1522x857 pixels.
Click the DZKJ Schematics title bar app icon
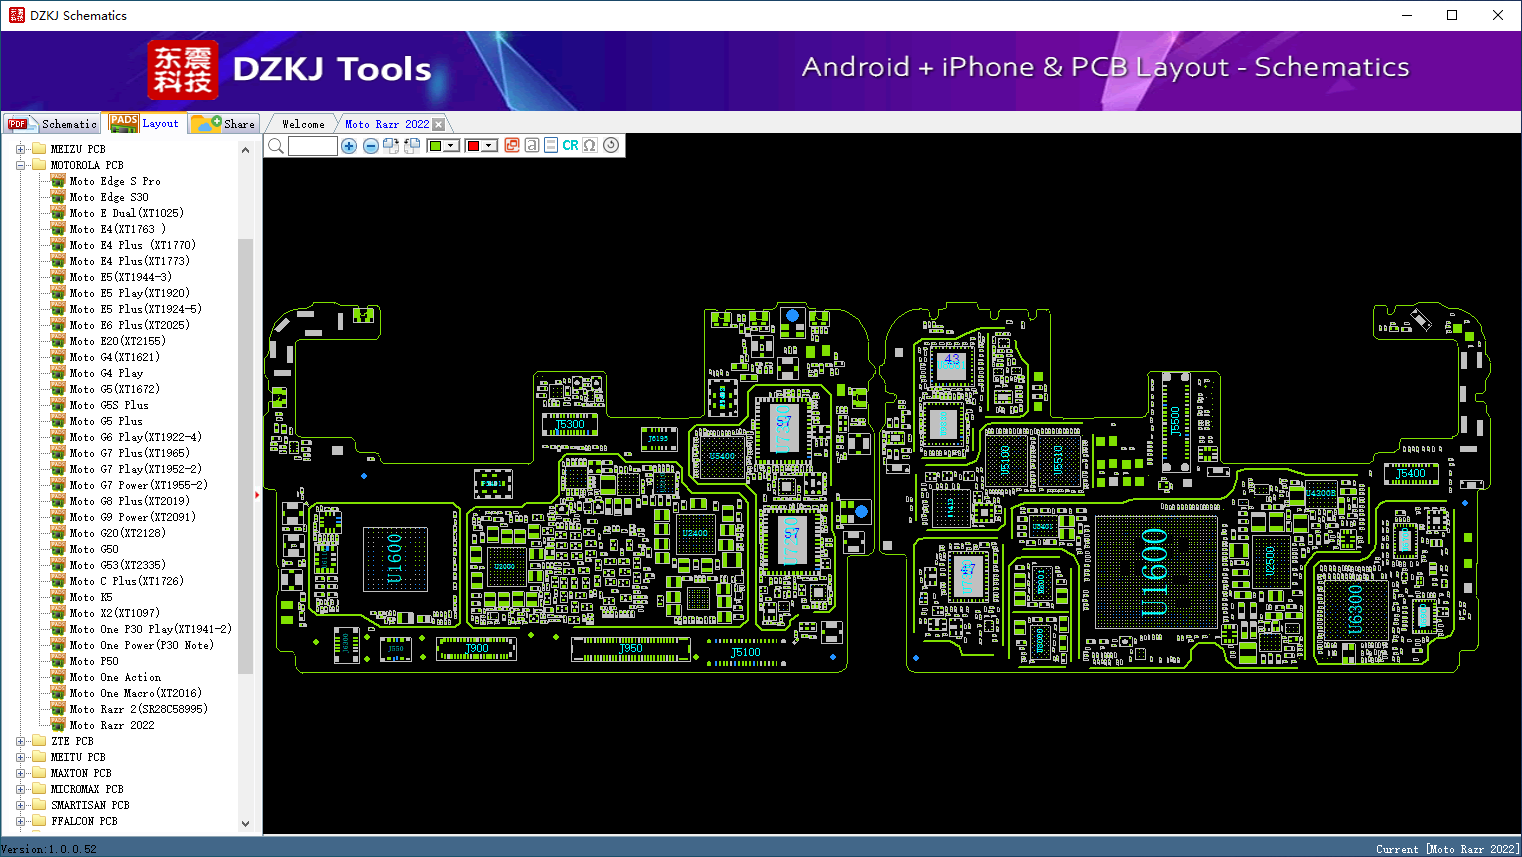click(x=16, y=15)
